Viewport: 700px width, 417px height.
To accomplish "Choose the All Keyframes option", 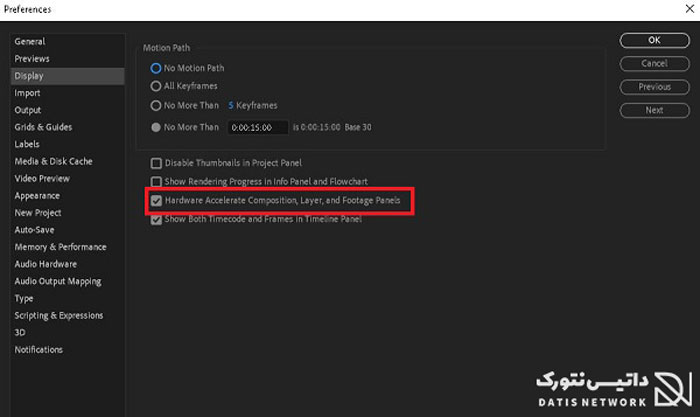I will [155, 86].
